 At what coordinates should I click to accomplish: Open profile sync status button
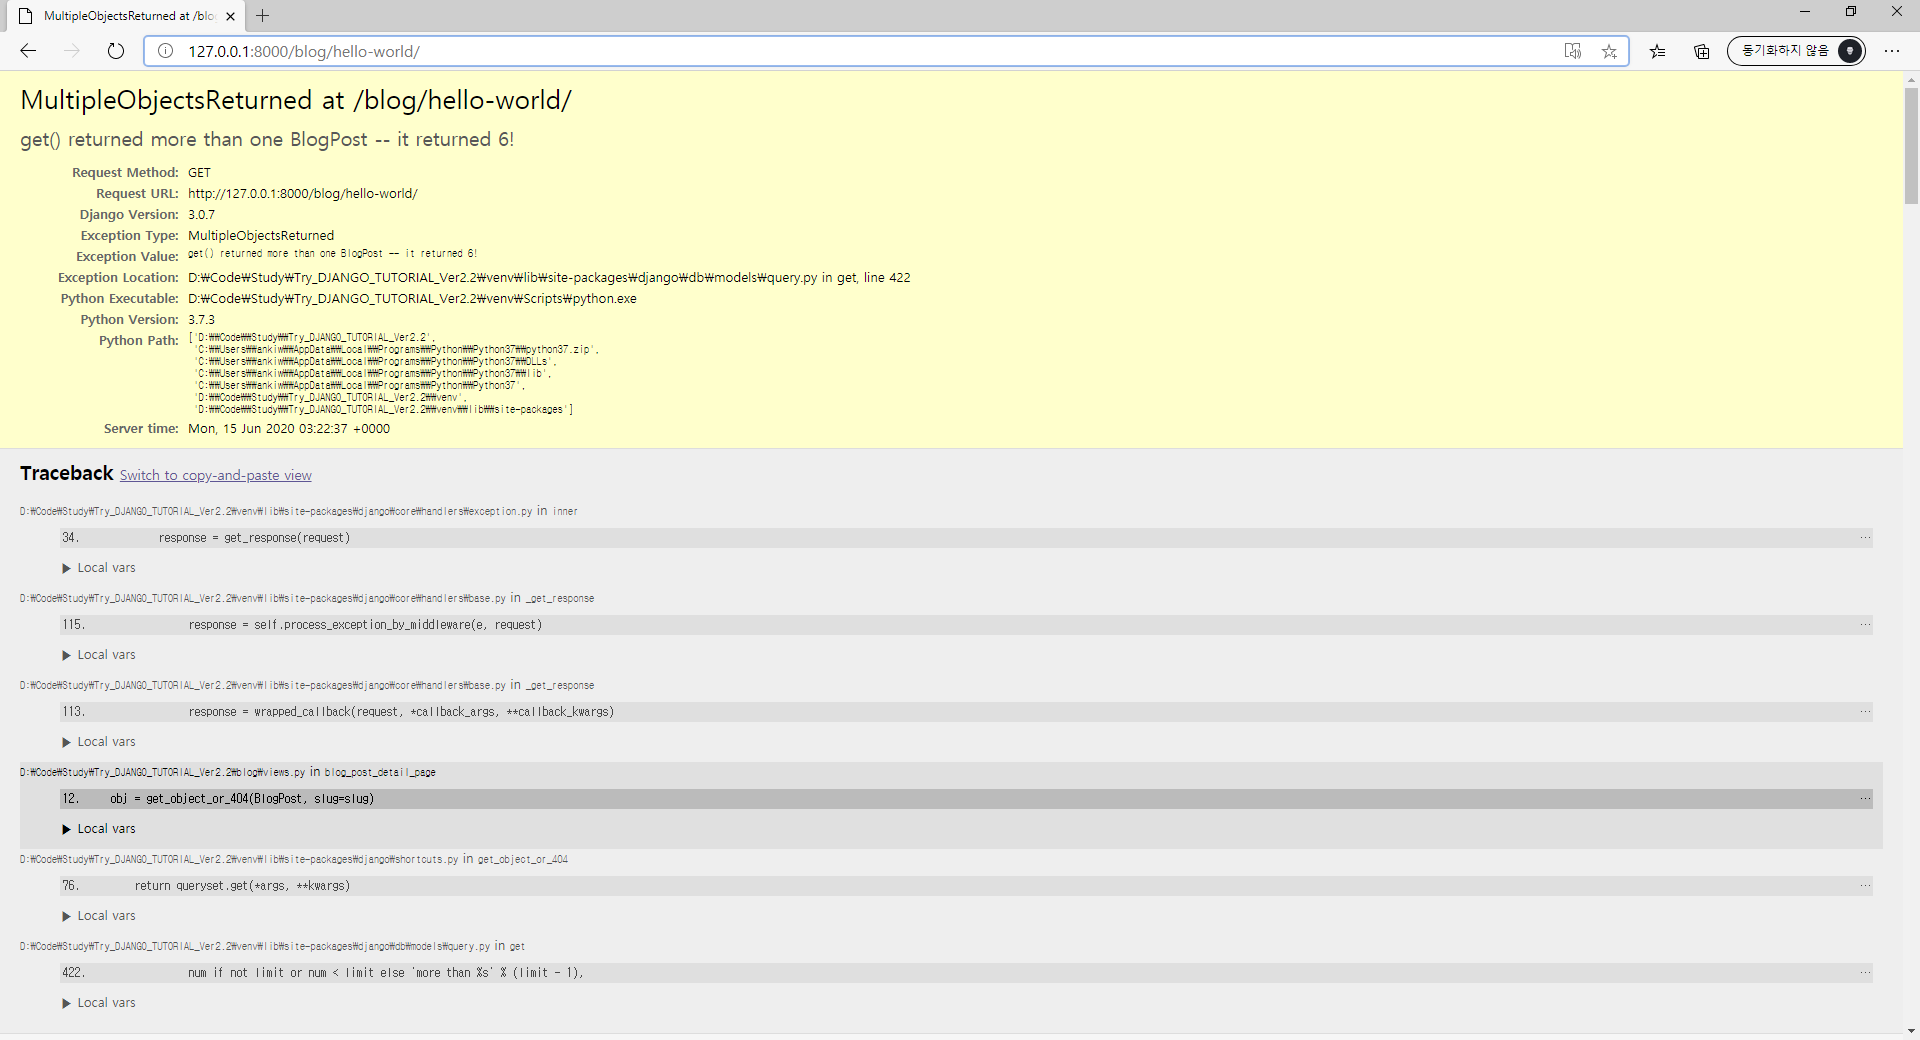[x=1796, y=51]
